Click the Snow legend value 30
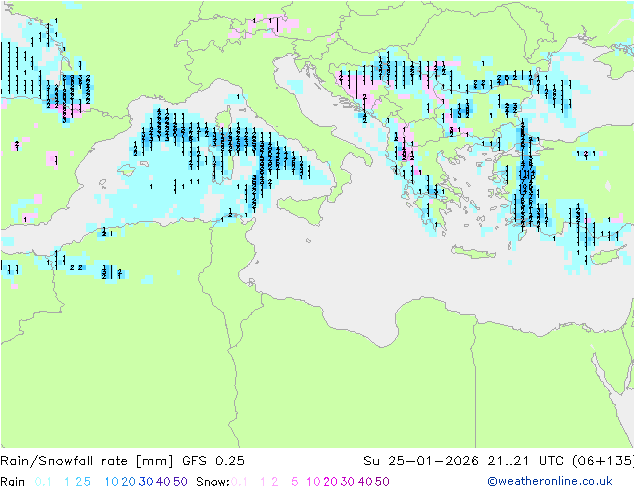Screen dimensions: 634x490 click(348, 482)
